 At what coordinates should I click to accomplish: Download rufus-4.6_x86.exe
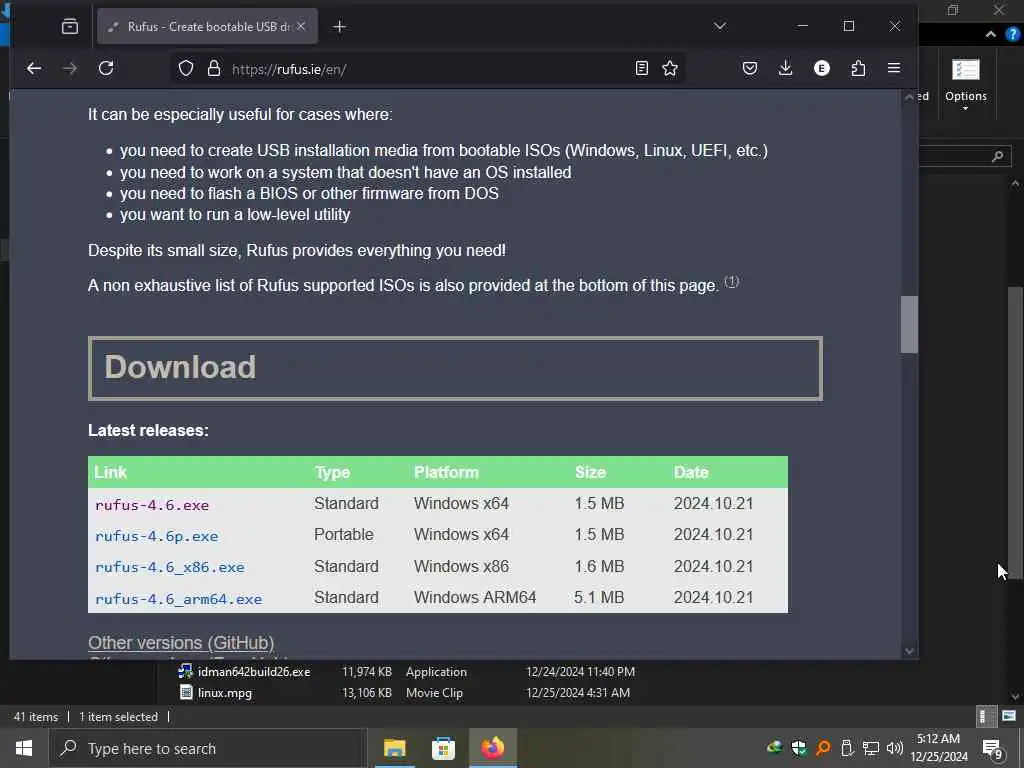[x=170, y=568]
